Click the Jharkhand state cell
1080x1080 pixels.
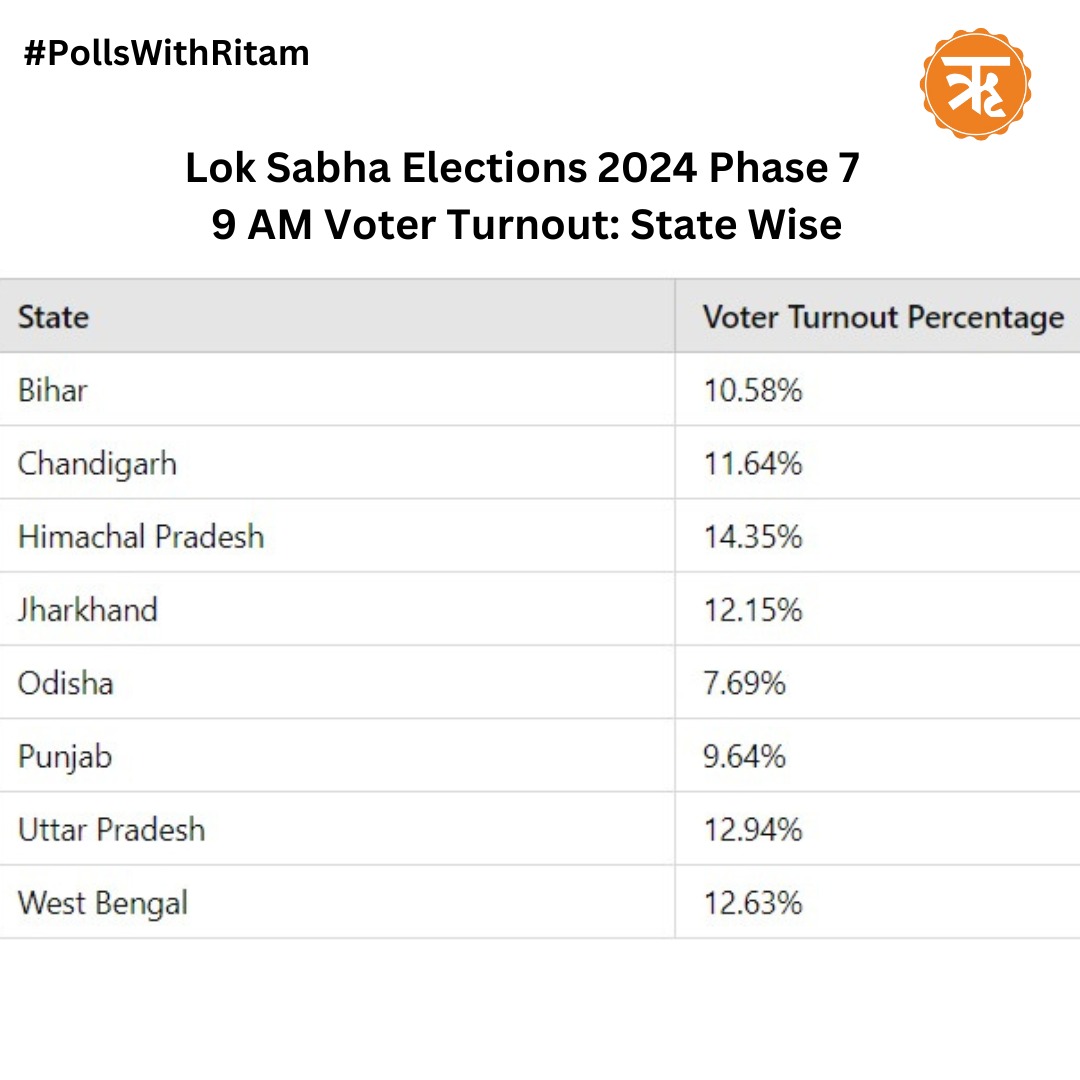click(87, 610)
